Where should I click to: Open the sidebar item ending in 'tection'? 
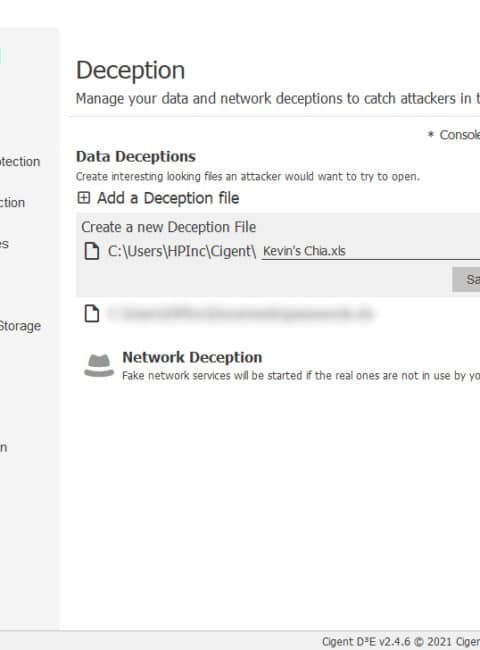tap(20, 161)
